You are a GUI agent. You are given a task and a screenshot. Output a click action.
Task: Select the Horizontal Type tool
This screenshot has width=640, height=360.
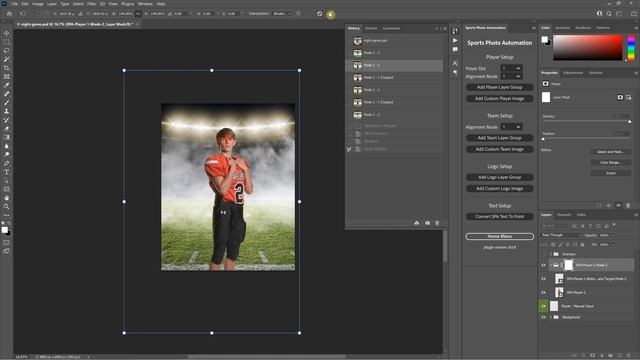[7, 172]
